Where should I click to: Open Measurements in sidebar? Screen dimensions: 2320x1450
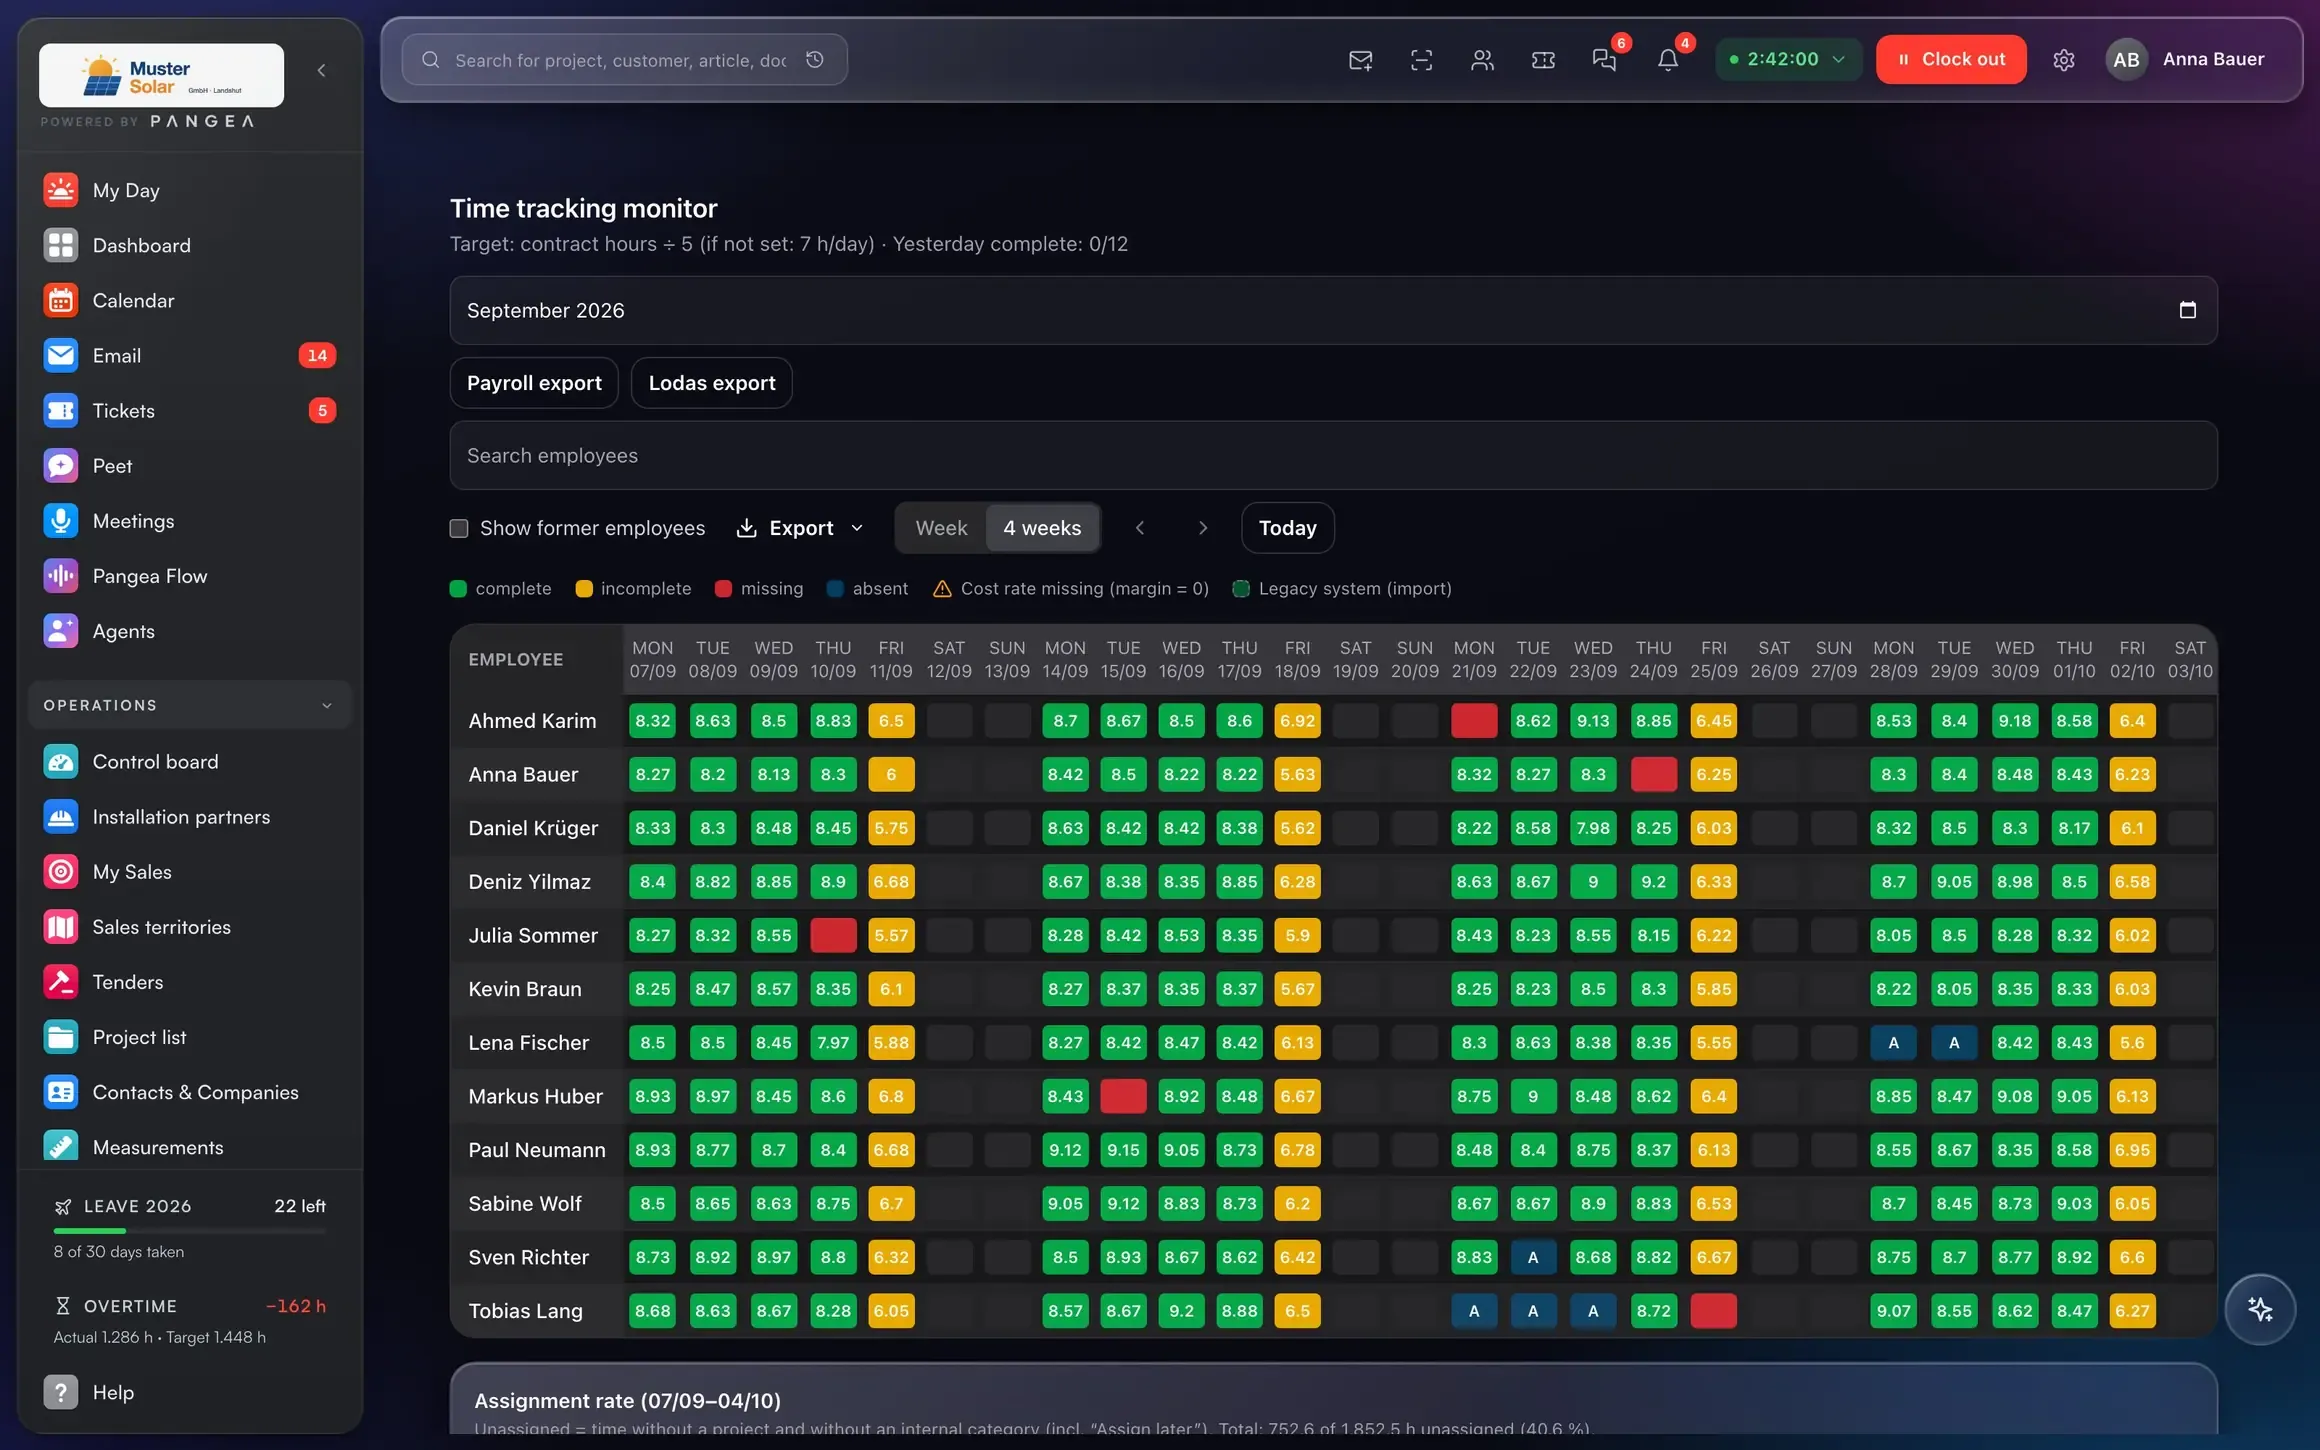coord(190,1147)
